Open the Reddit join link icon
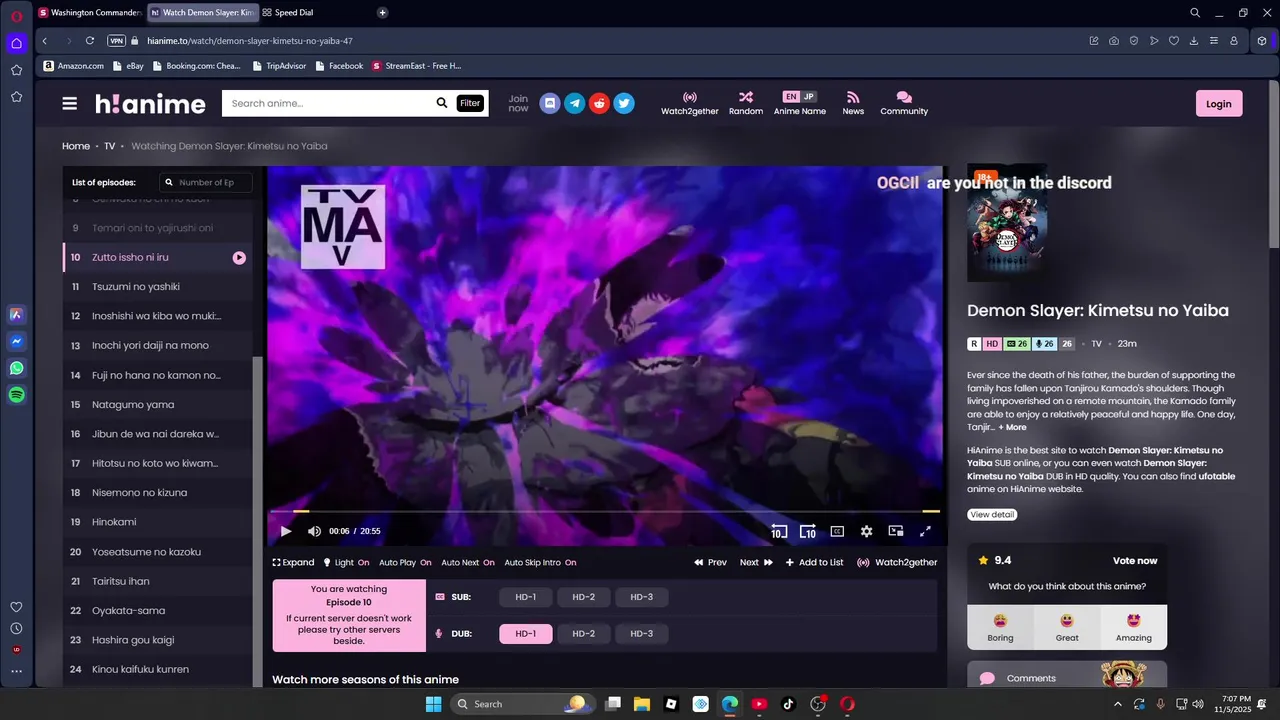This screenshot has height=720, width=1280. tap(599, 103)
